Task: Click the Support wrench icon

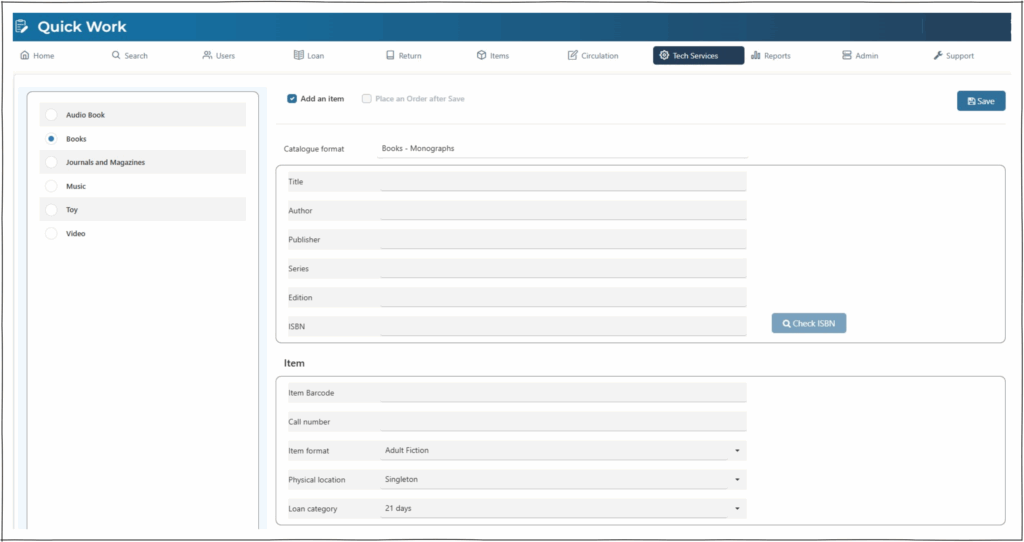Action: (938, 56)
